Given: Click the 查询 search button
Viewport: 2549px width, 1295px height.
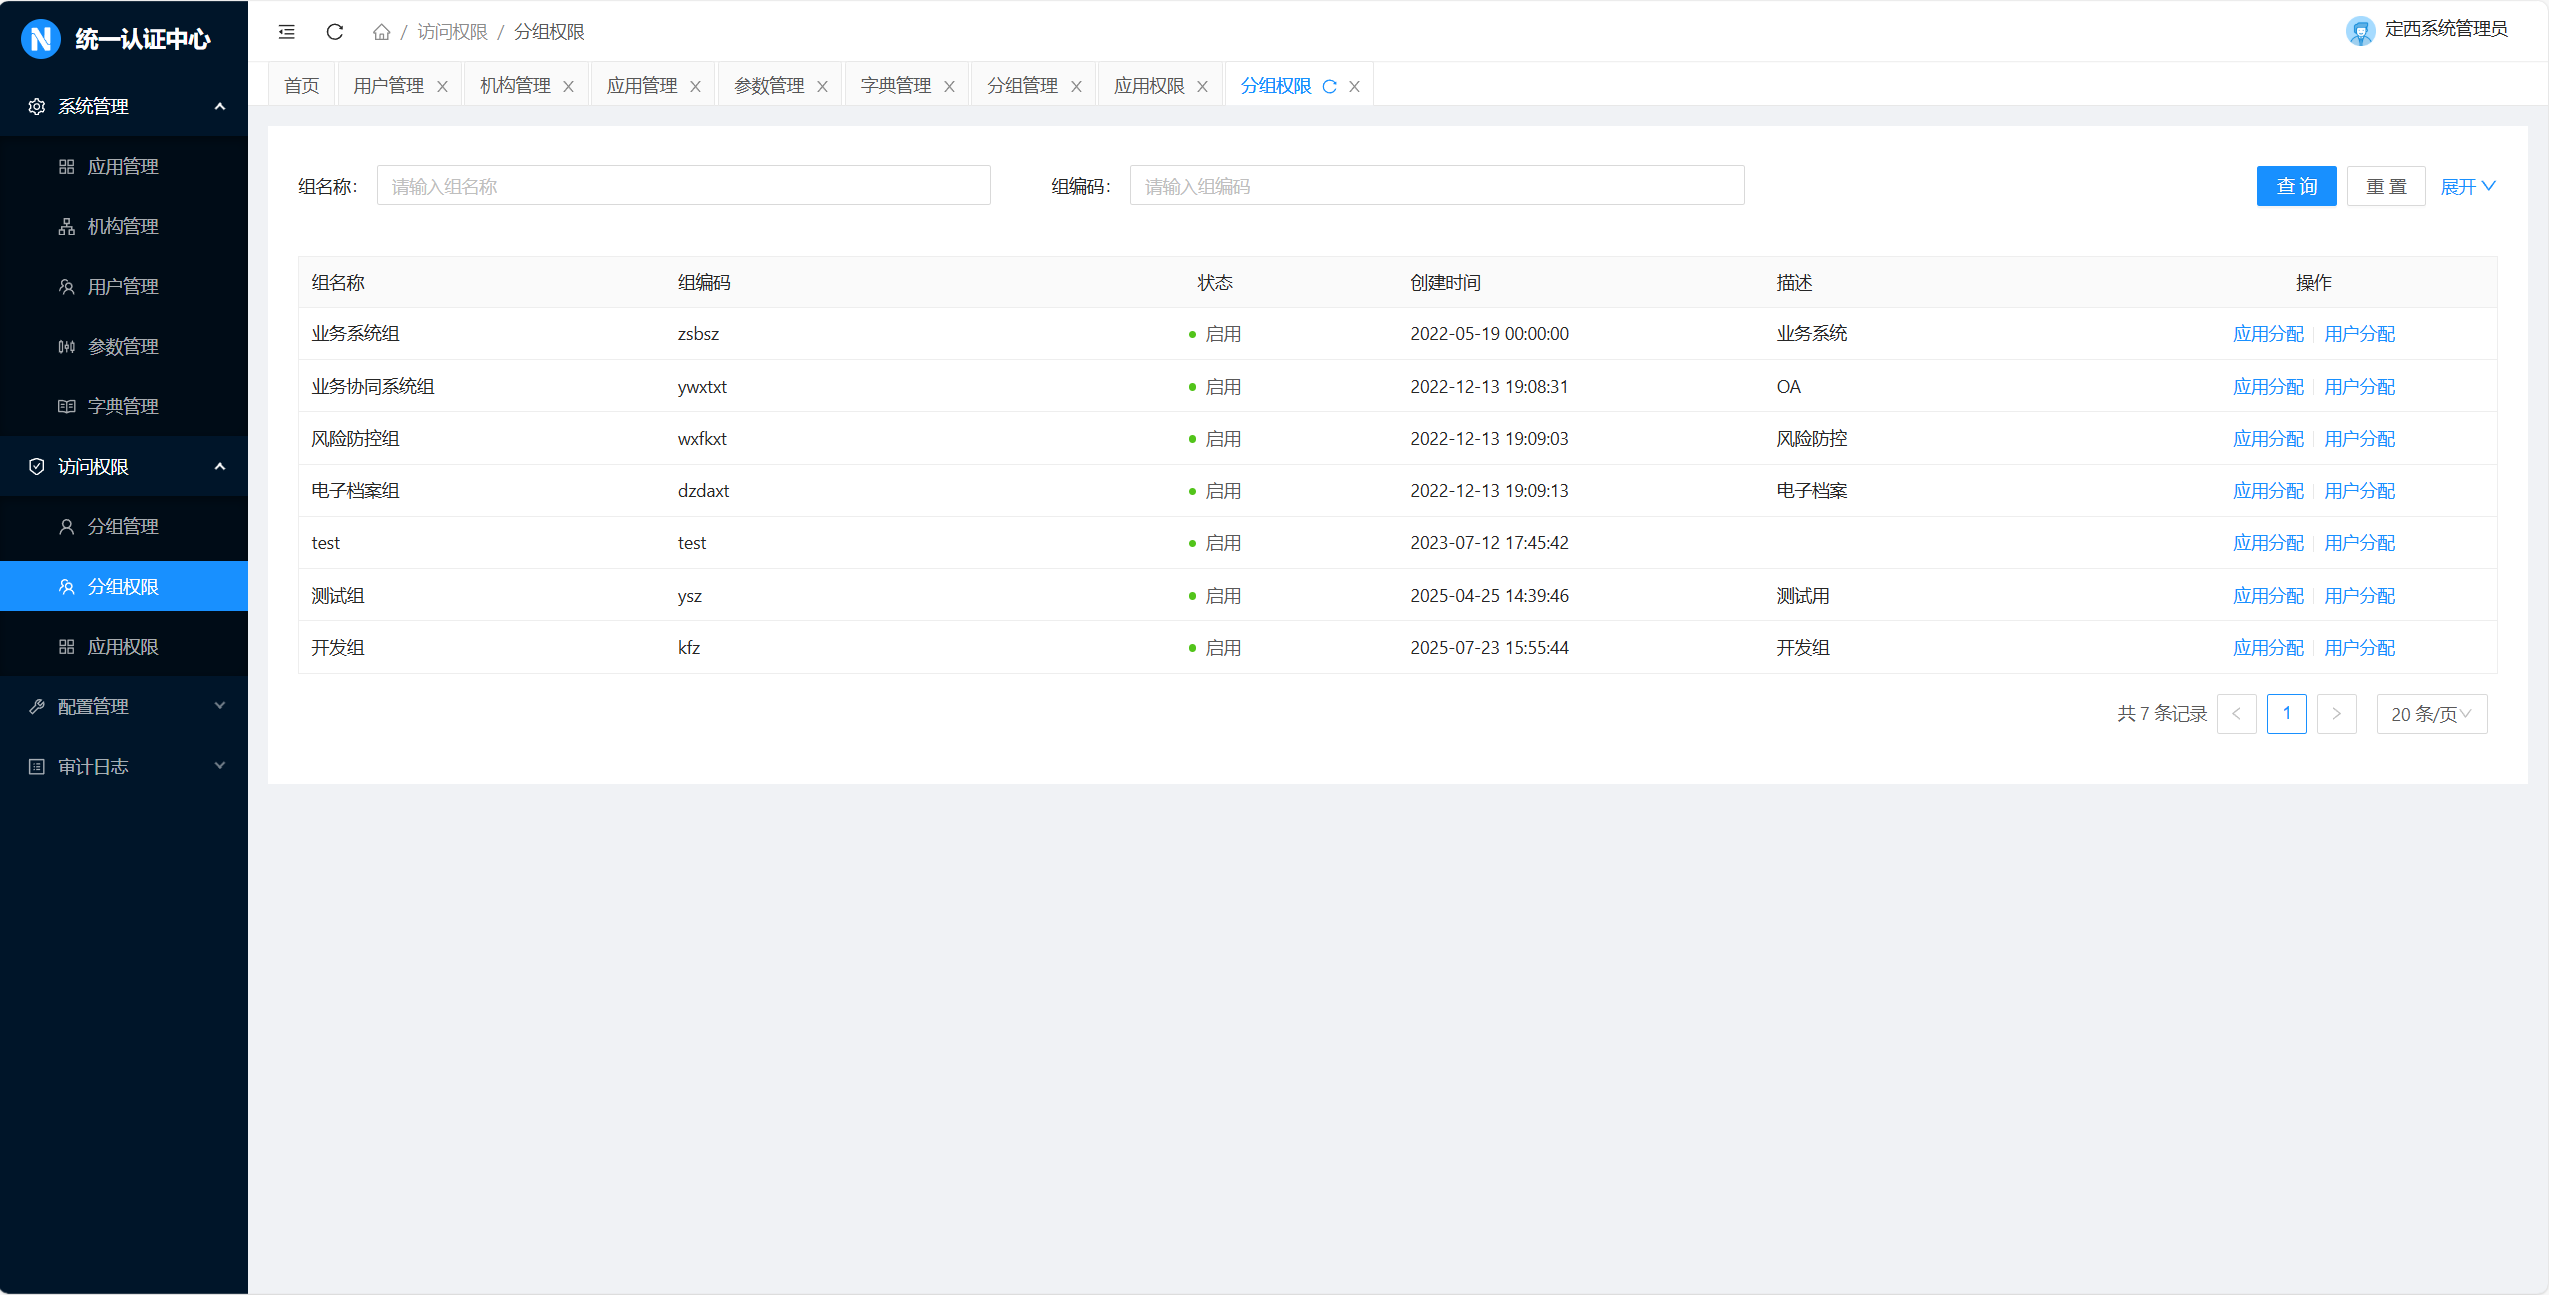Looking at the screenshot, I should click(x=2296, y=187).
